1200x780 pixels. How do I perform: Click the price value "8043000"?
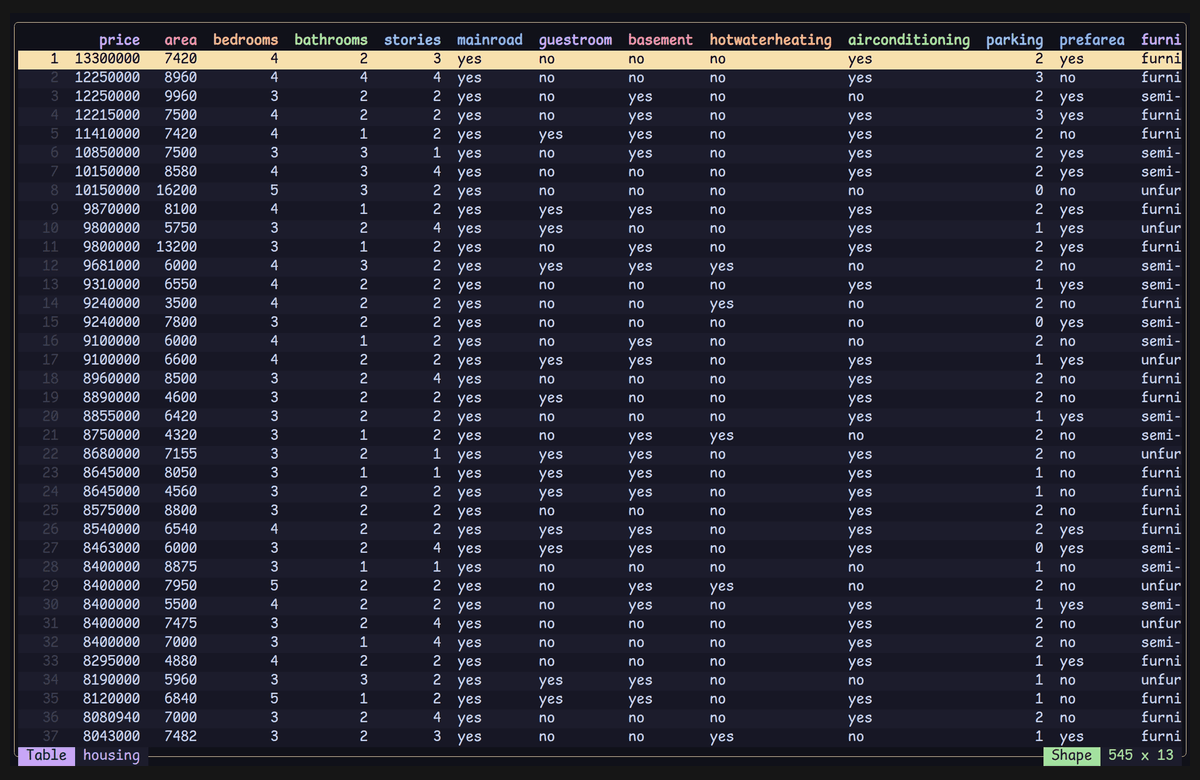(x=111, y=737)
